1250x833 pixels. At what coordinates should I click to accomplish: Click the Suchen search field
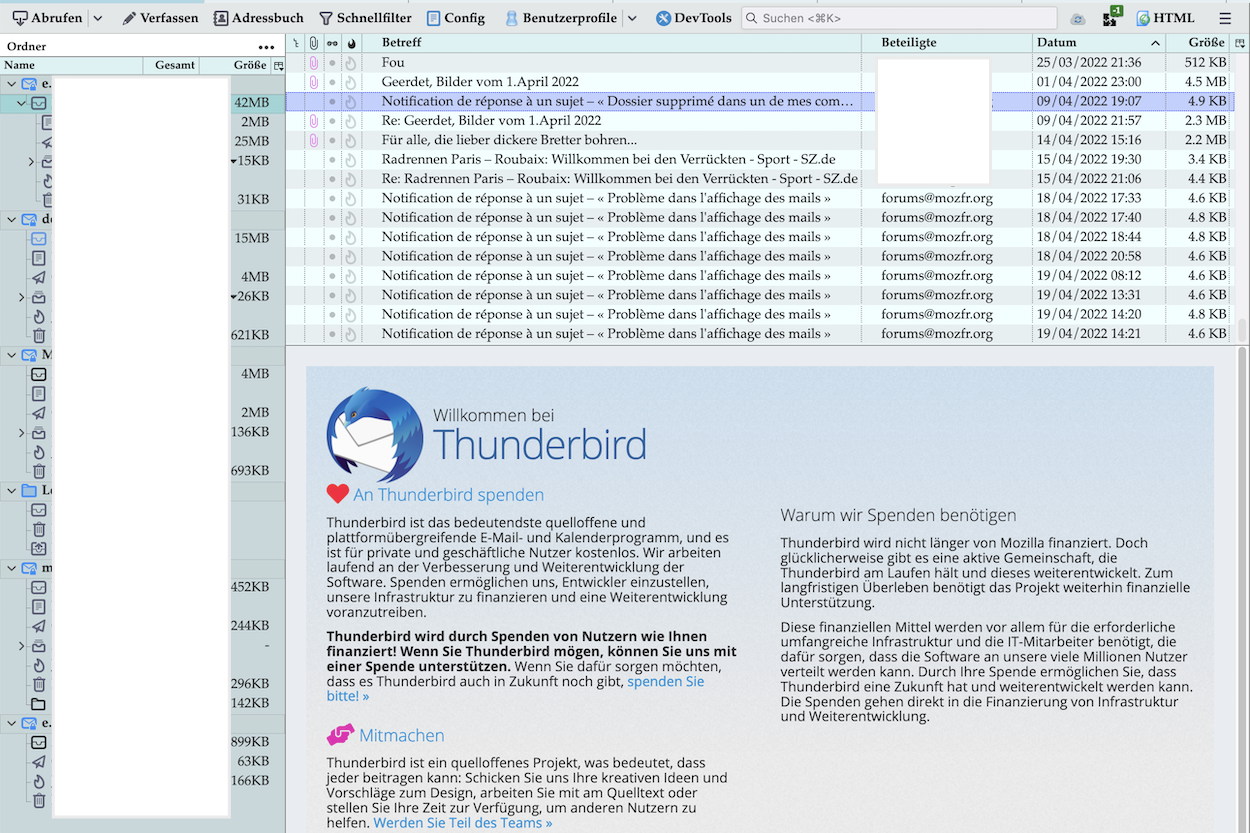(x=899, y=18)
